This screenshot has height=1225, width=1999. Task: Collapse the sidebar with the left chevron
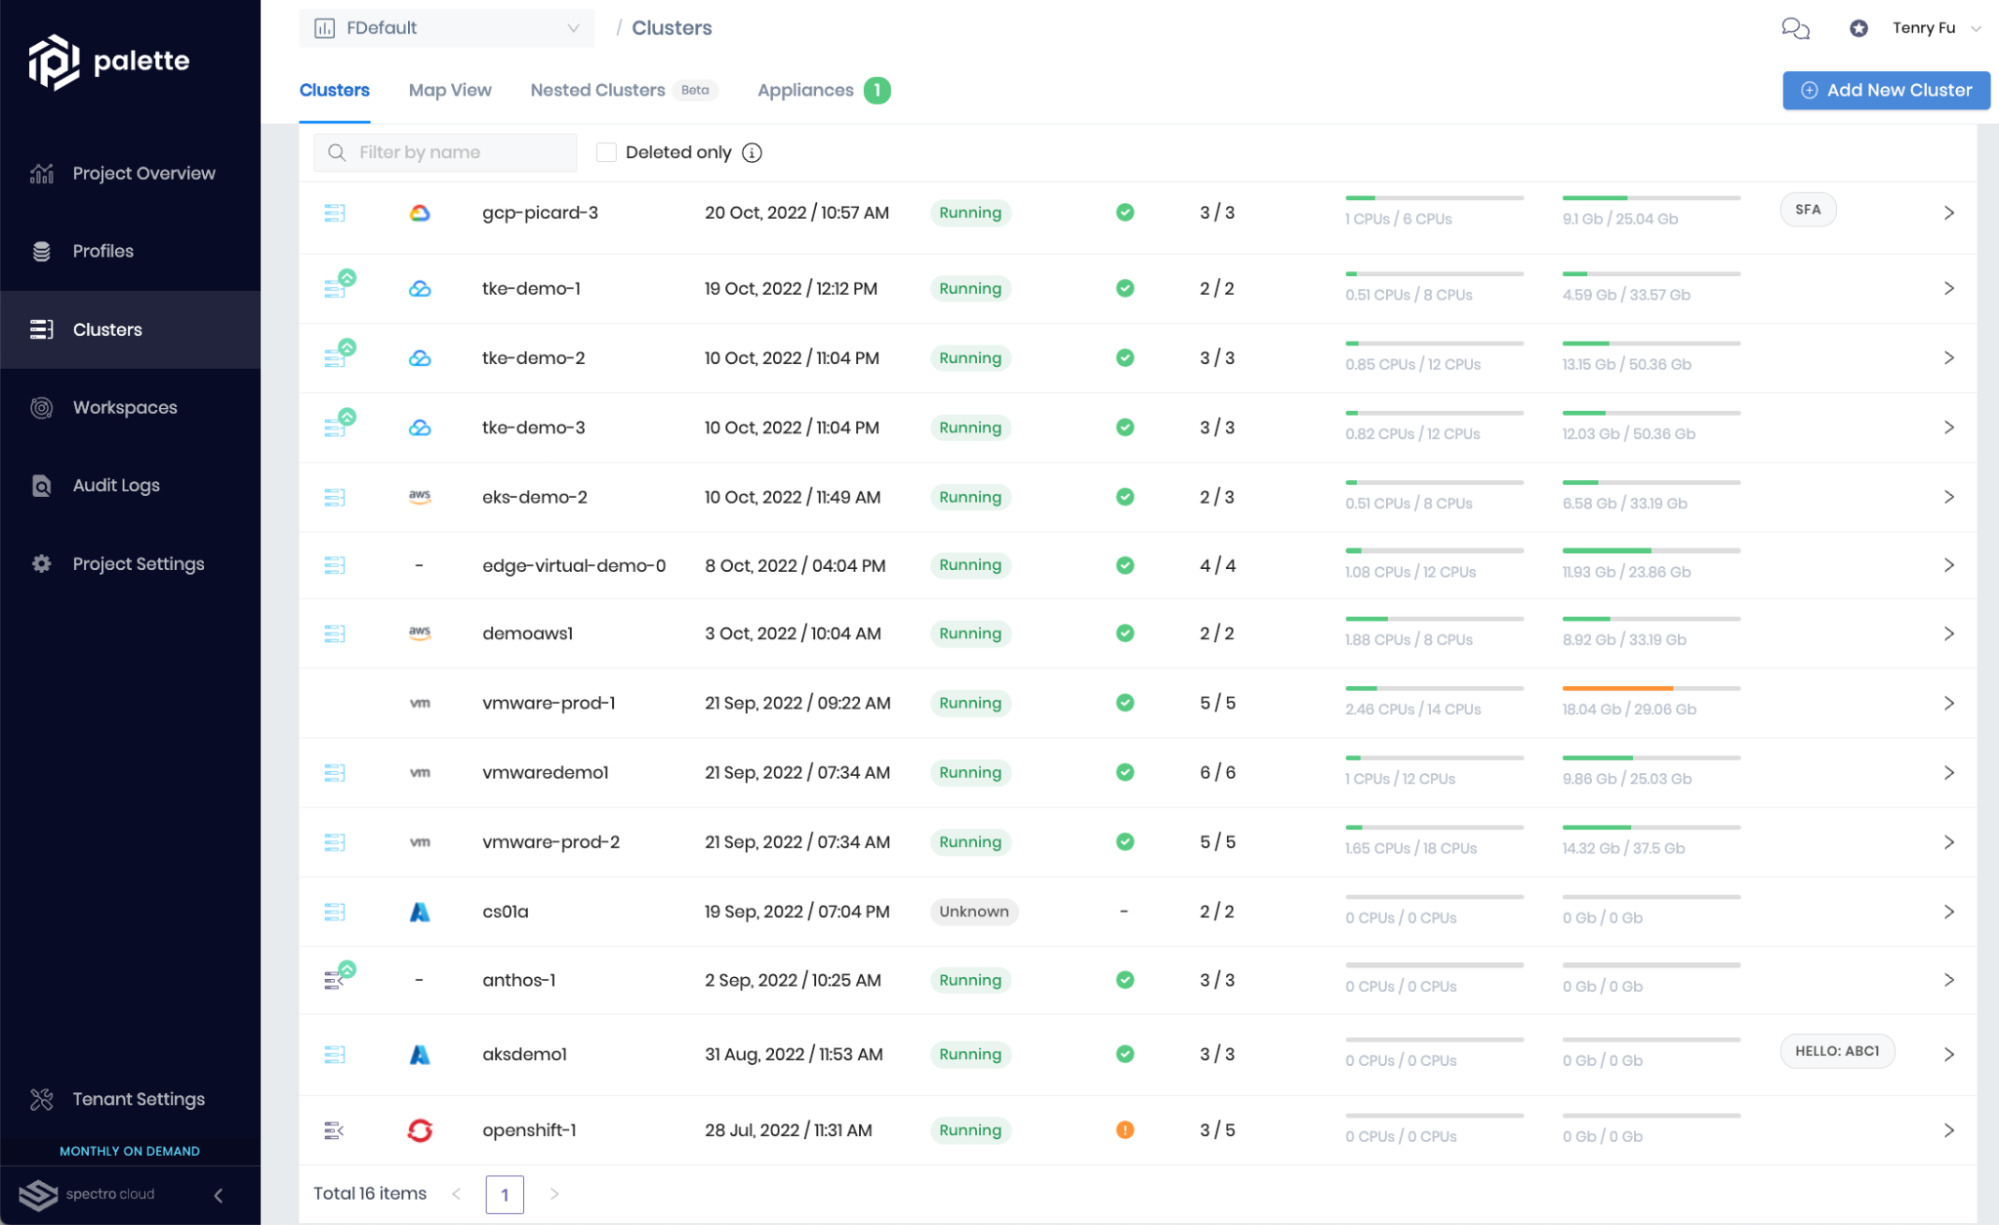218,1195
